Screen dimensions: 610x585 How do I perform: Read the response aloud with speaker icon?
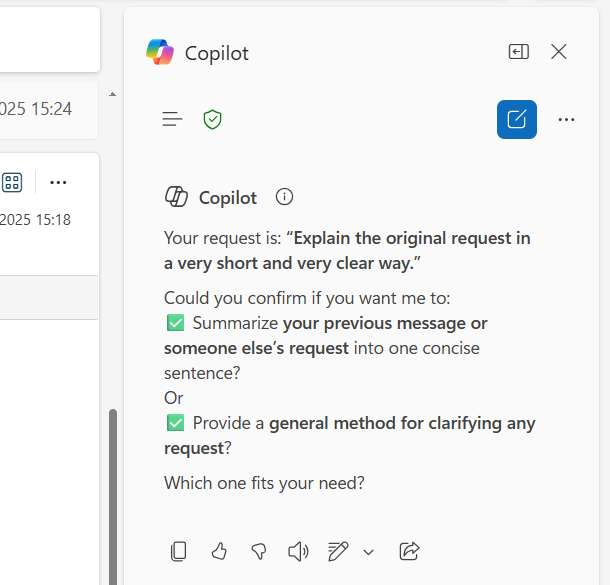(x=298, y=552)
